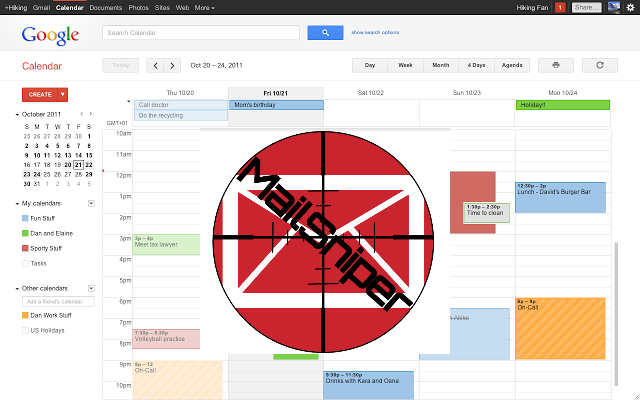The height and width of the screenshot is (400, 640).
Task: Print the calendar using the printer icon
Action: tap(554, 65)
